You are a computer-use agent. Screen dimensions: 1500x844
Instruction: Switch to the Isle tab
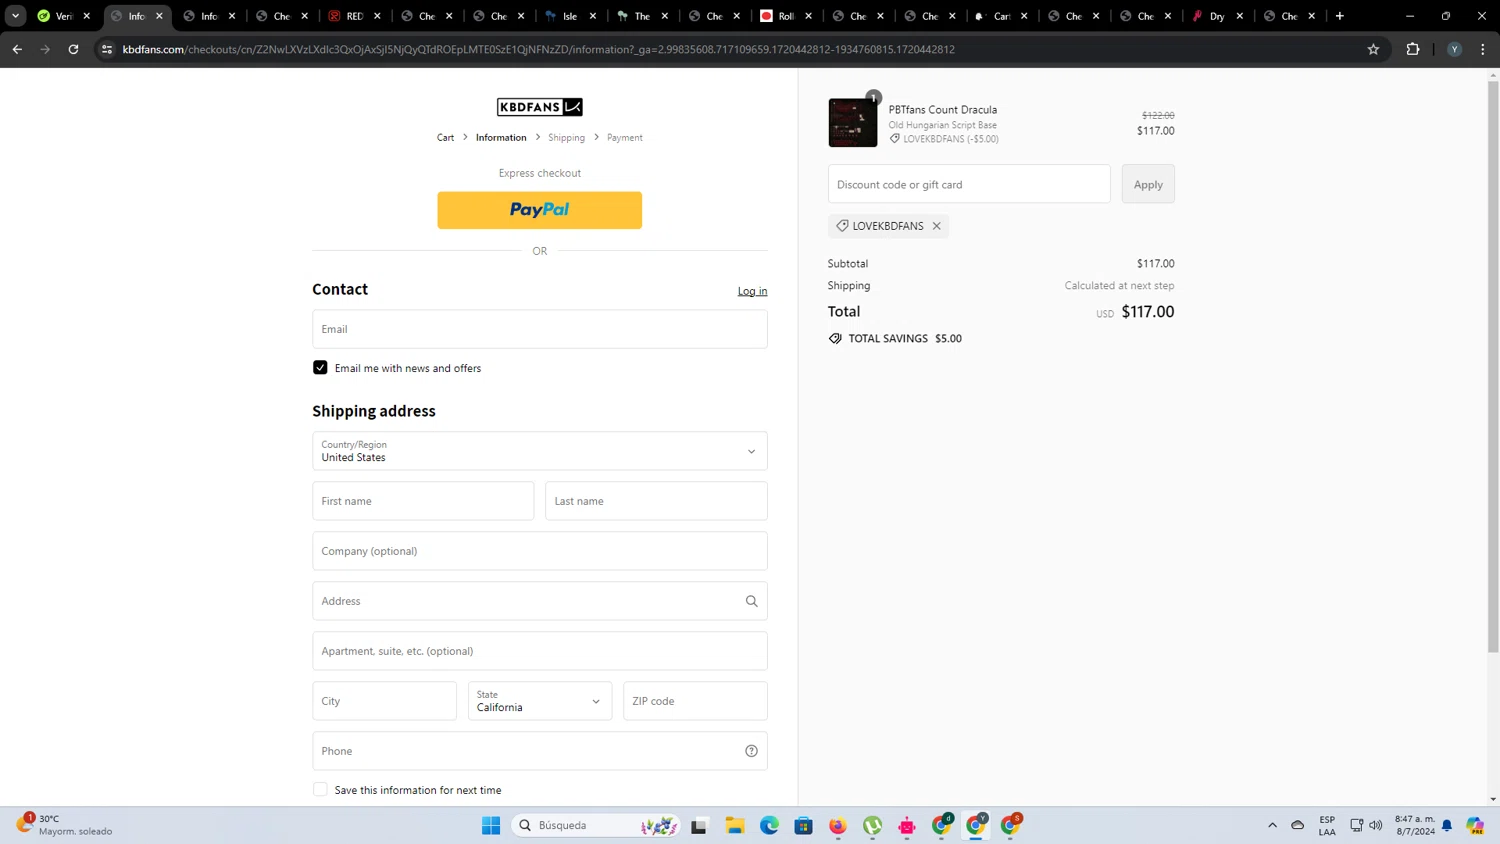click(569, 16)
